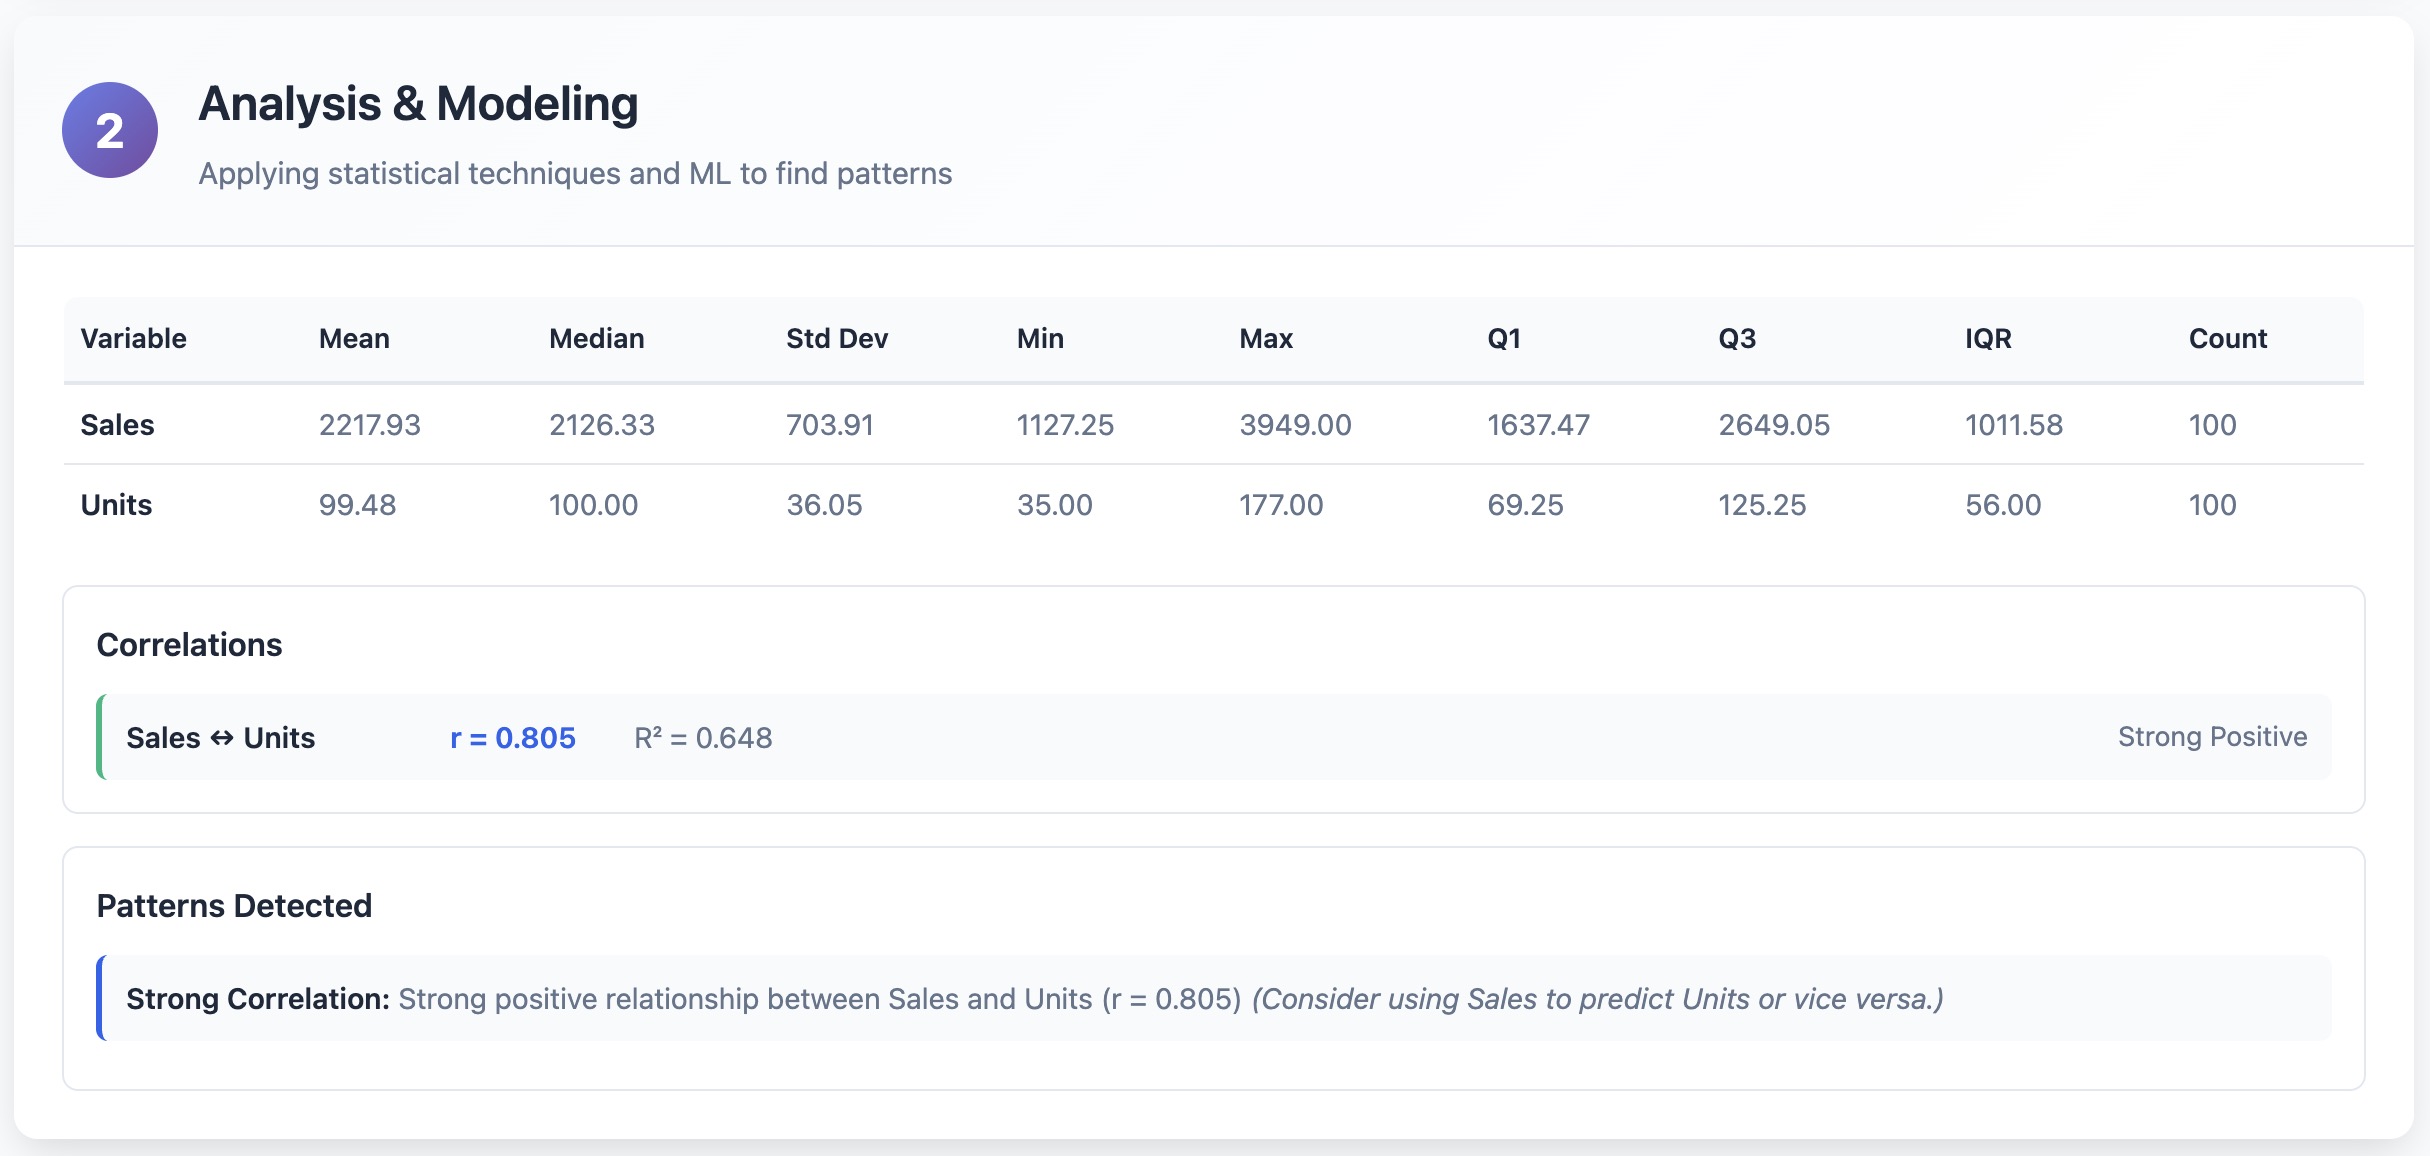This screenshot has height=1156, width=2430.
Task: Click the purple step 2 badge
Action: [x=110, y=130]
